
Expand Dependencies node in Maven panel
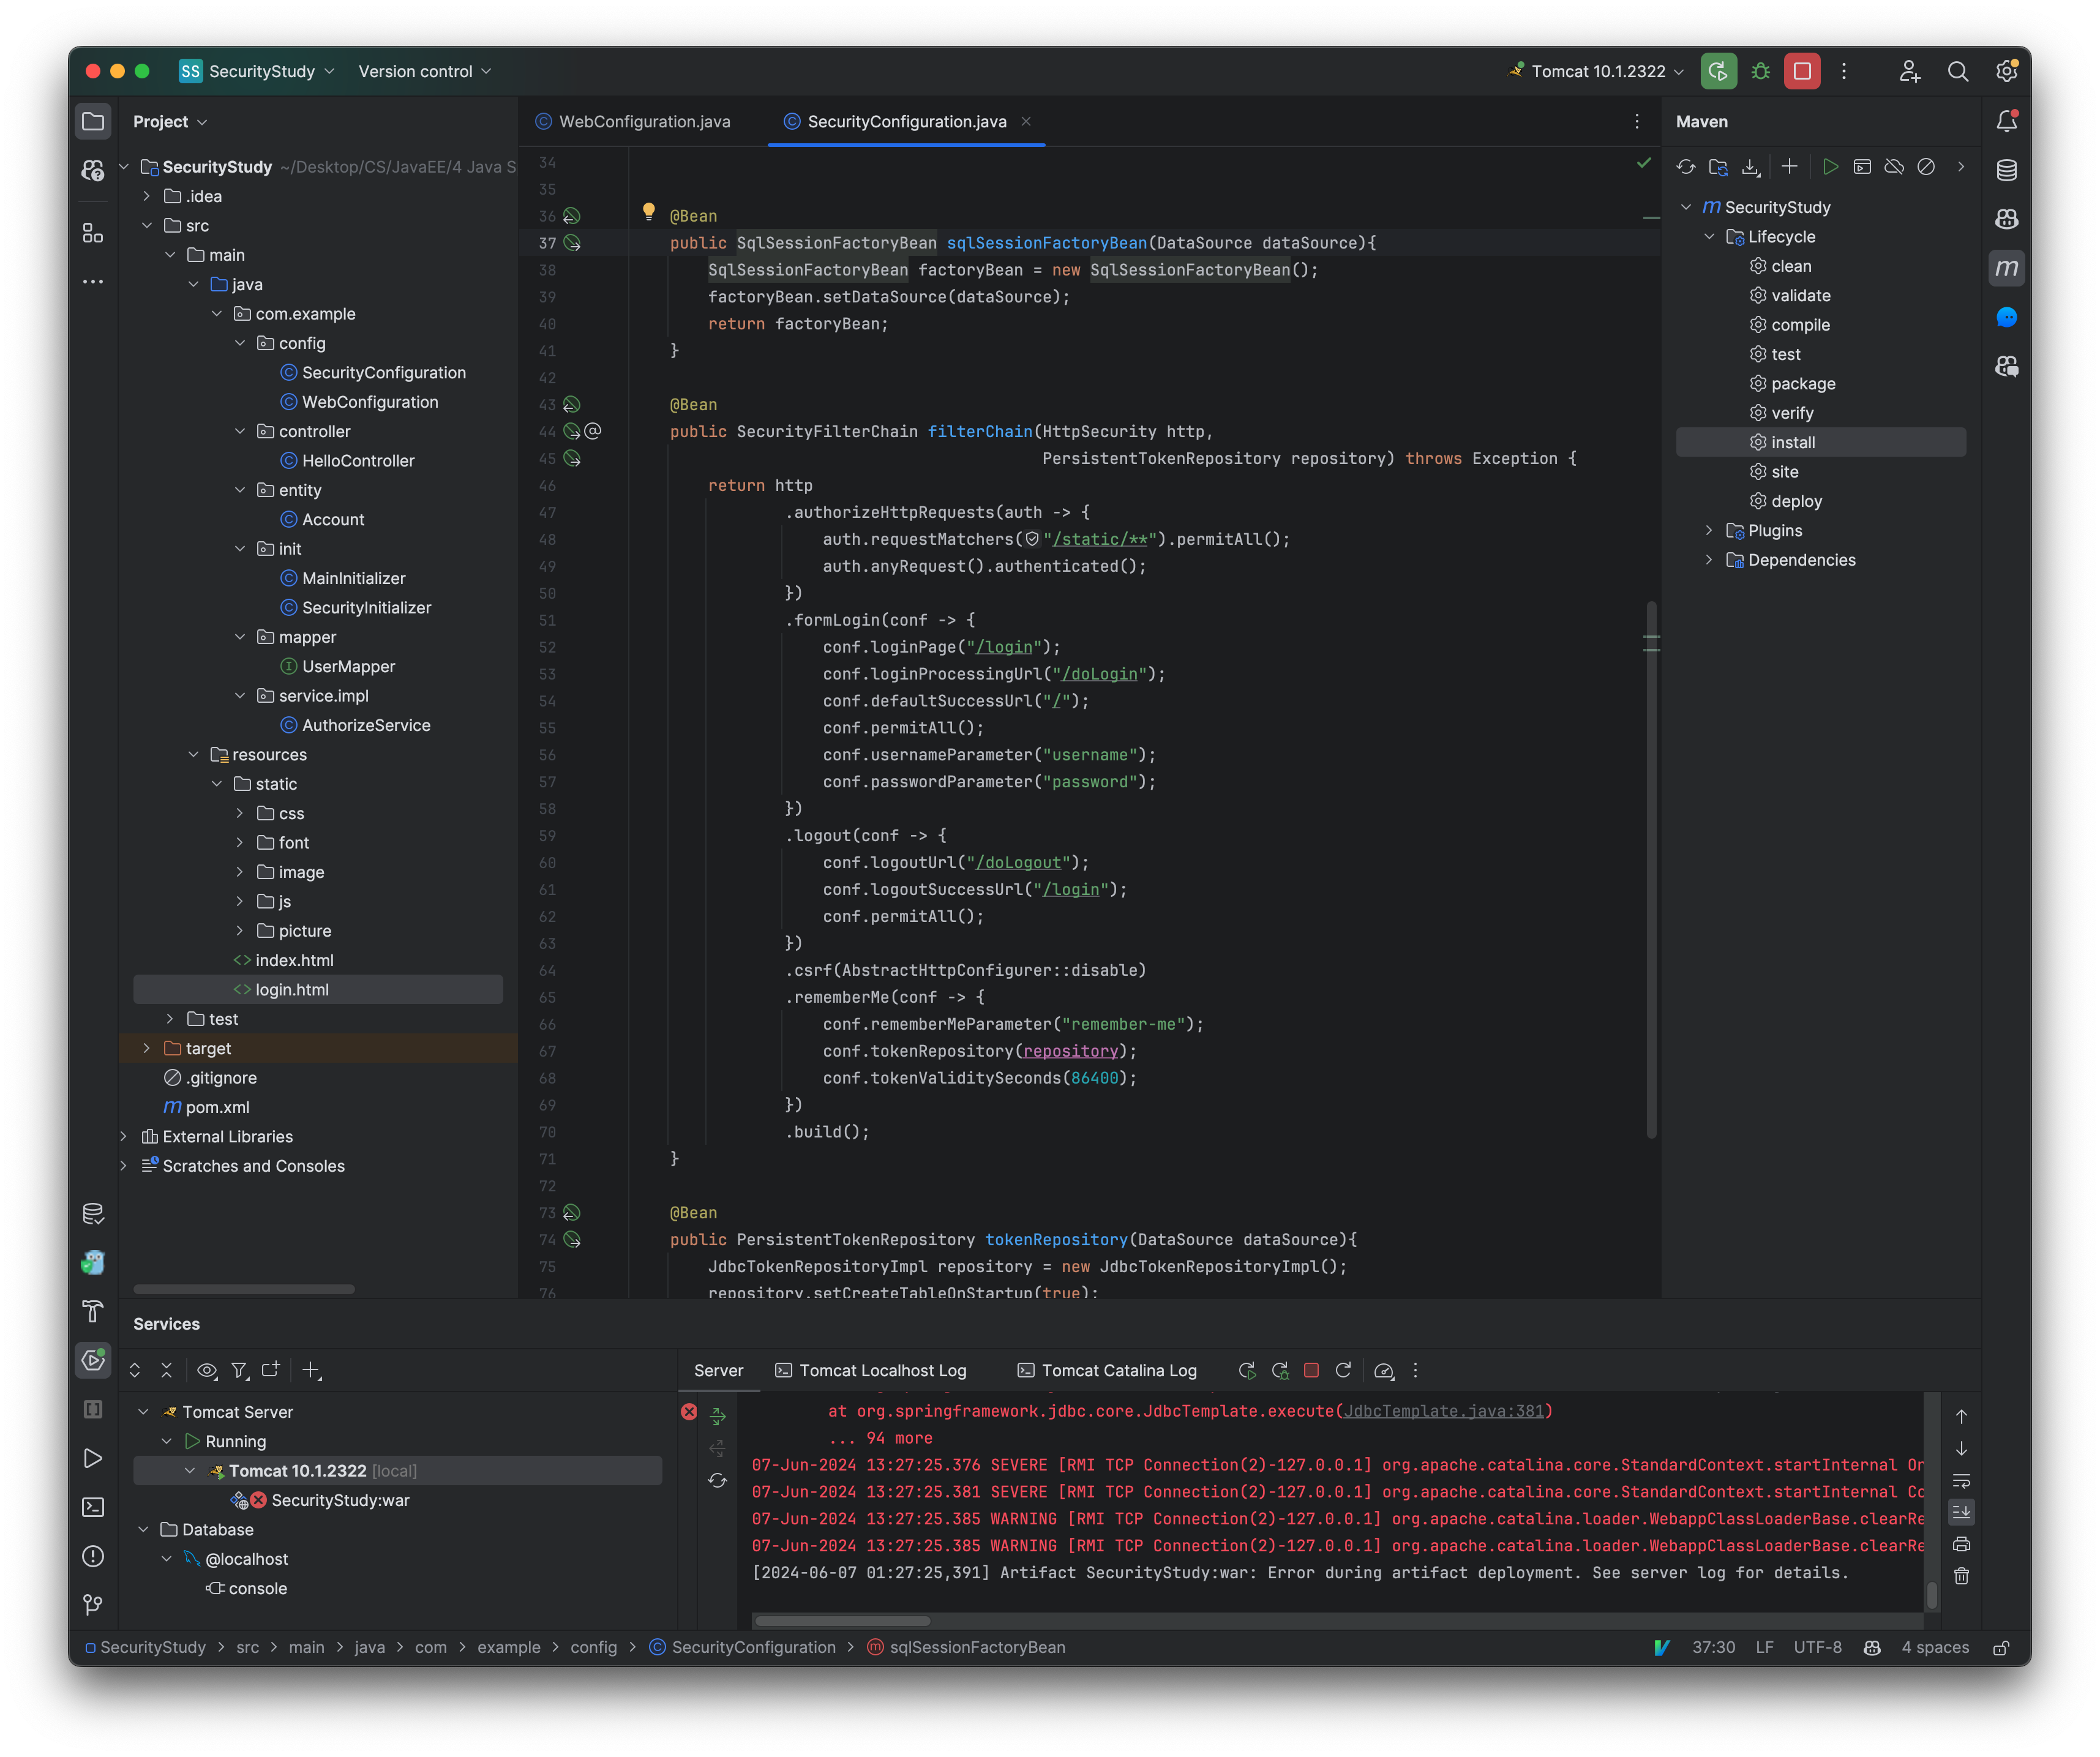pos(1709,560)
